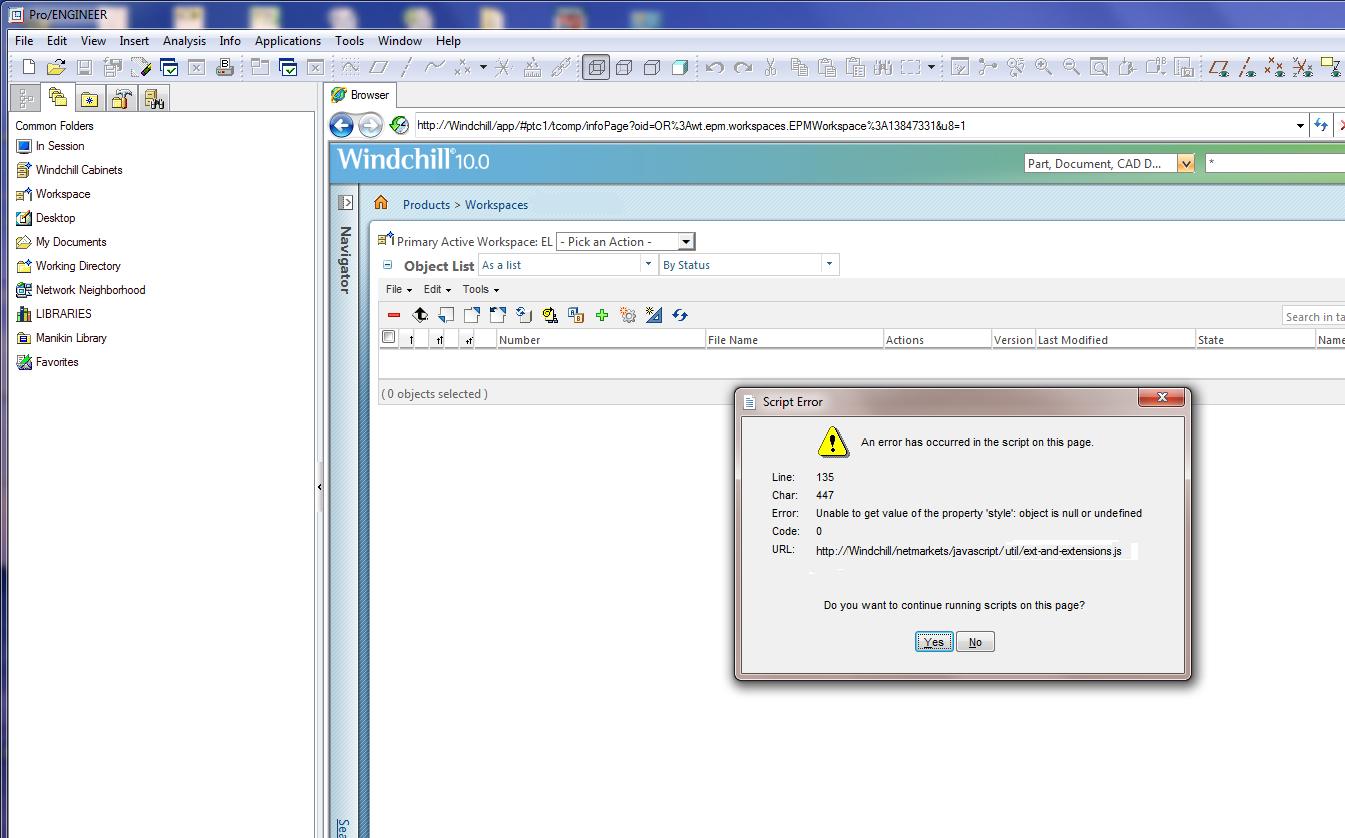Open the Object List Edit menu
Screen dimensions: 1345x838
437,289
